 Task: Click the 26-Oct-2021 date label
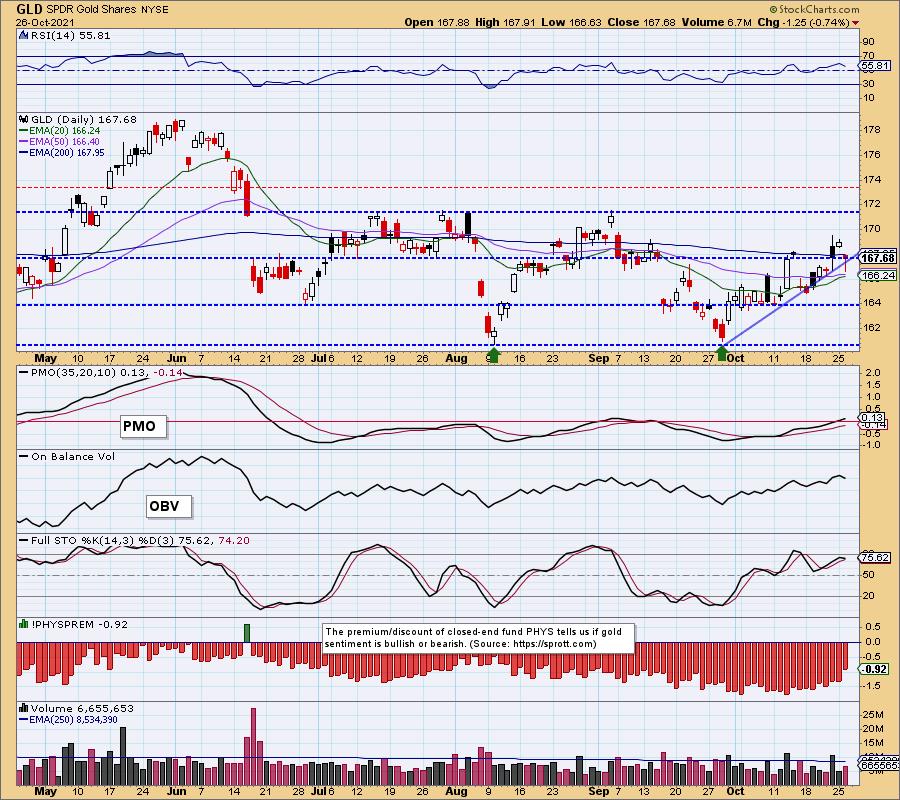coord(44,22)
